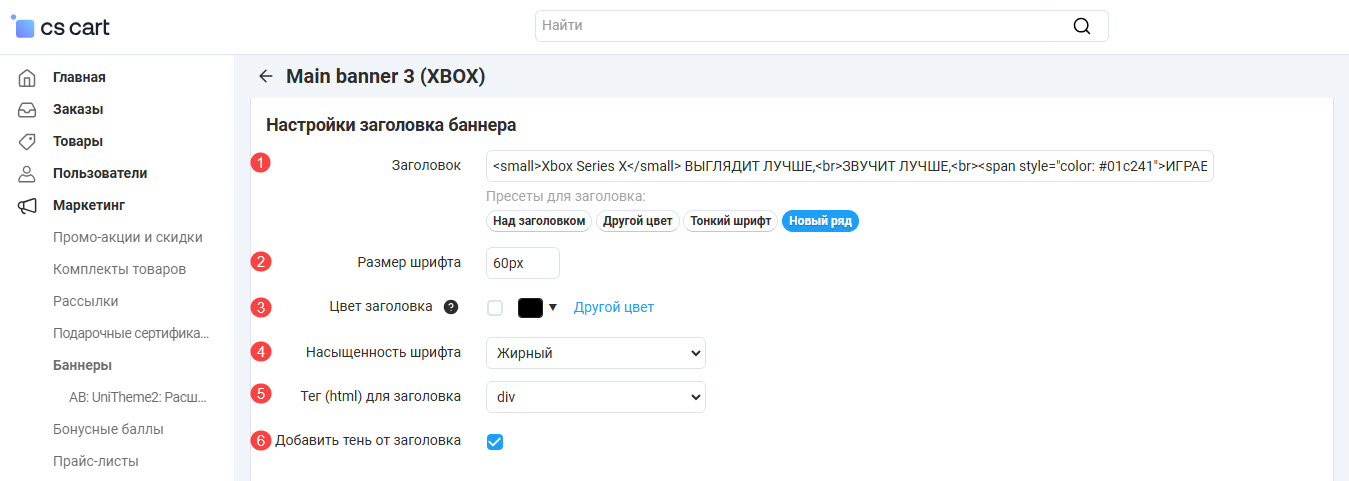
Task: Go back using the arrow before Main banner 3
Action: pos(265,76)
